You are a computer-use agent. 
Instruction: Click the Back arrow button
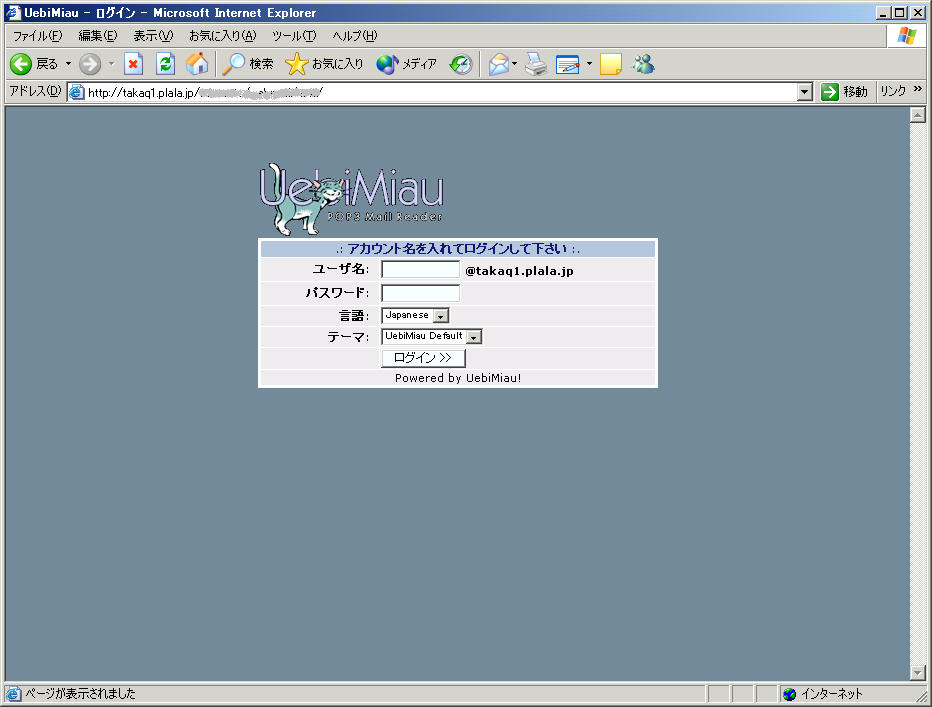coord(21,64)
